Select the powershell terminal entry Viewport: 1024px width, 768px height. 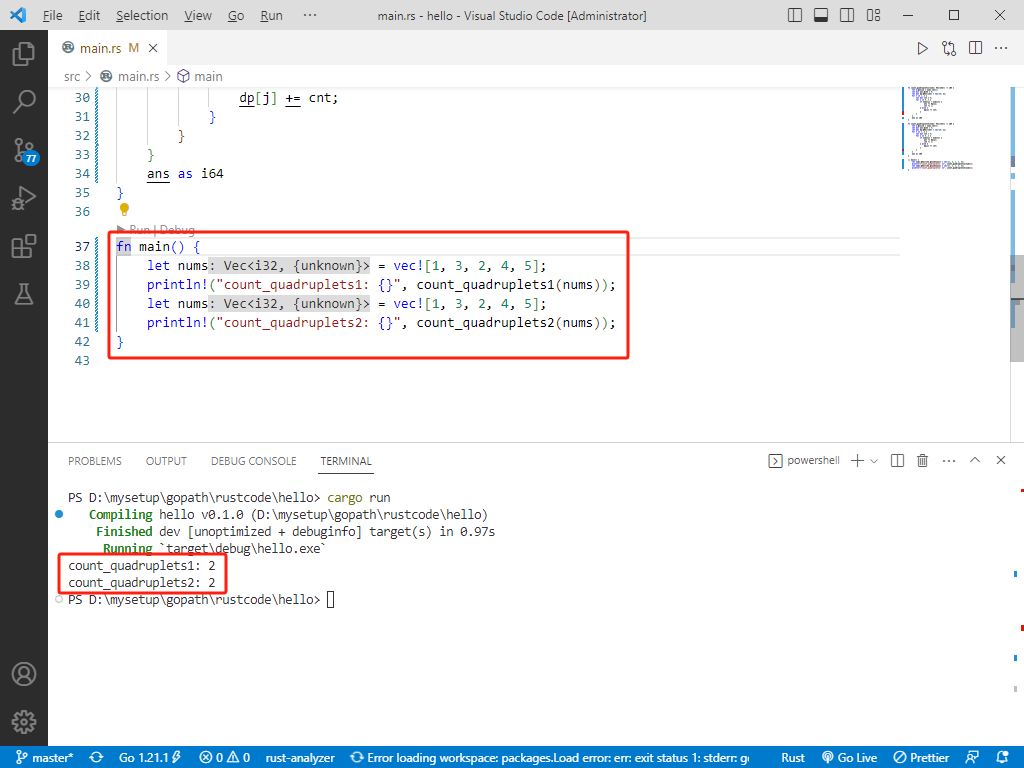(804, 461)
